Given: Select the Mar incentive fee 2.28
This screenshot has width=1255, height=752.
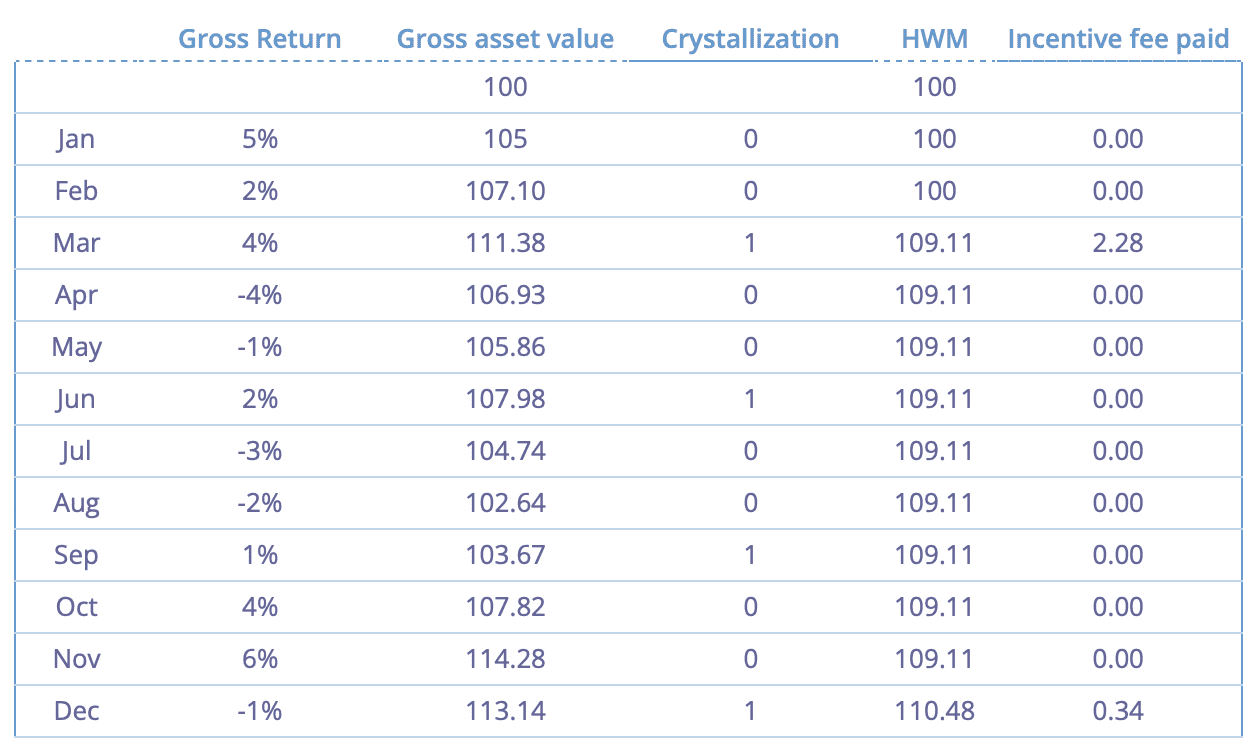Looking at the screenshot, I should point(1118,243).
